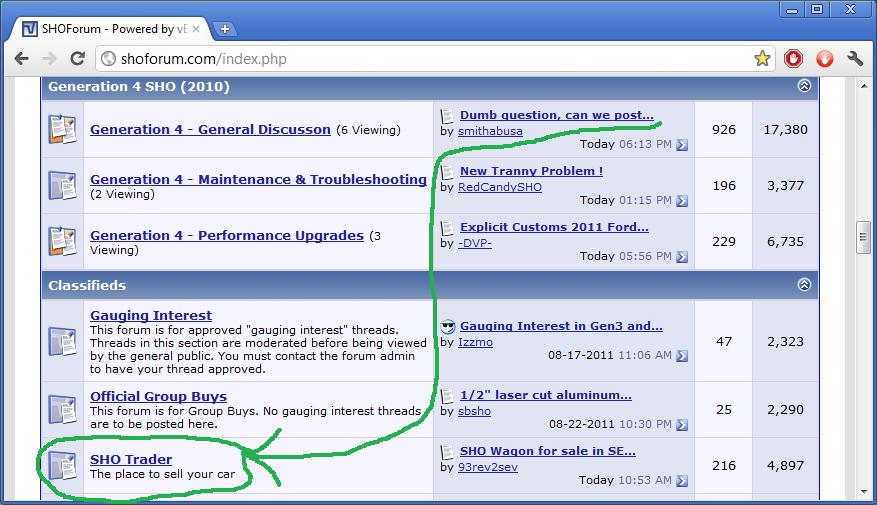This screenshot has height=505, width=877.
Task: View RedCandySHO's profile
Action: 499,187
